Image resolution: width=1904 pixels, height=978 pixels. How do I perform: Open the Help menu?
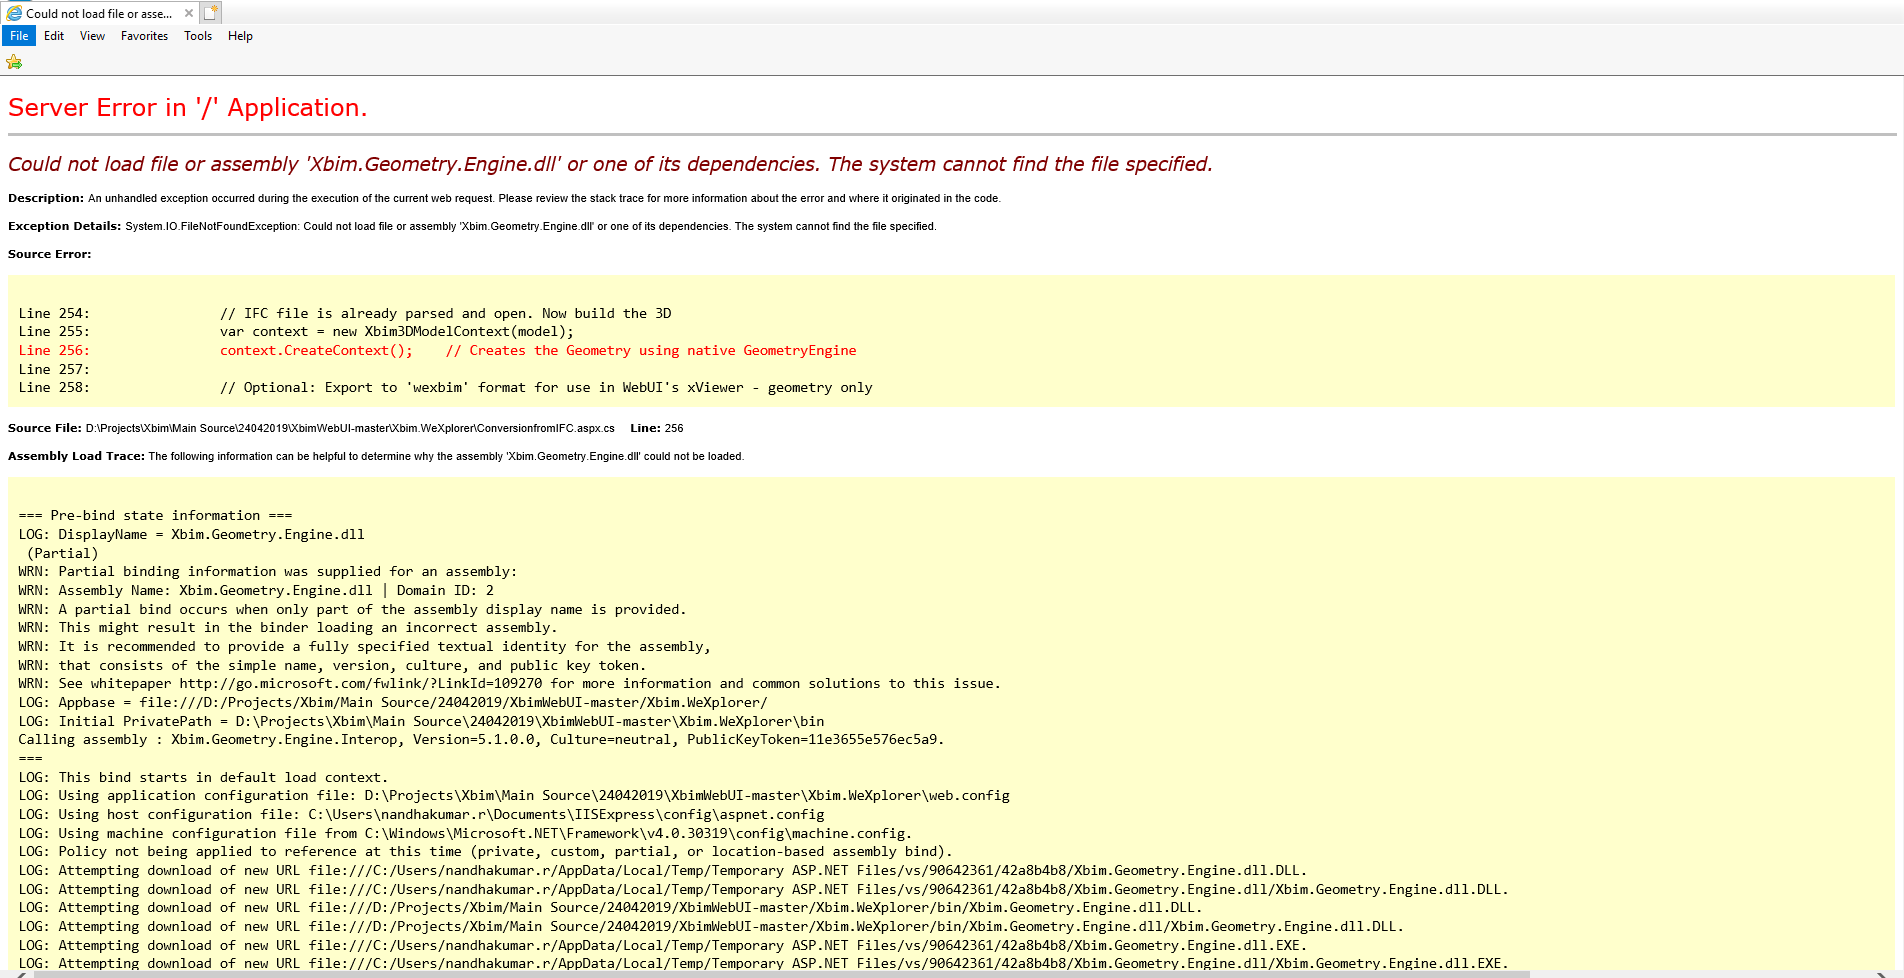click(x=240, y=36)
